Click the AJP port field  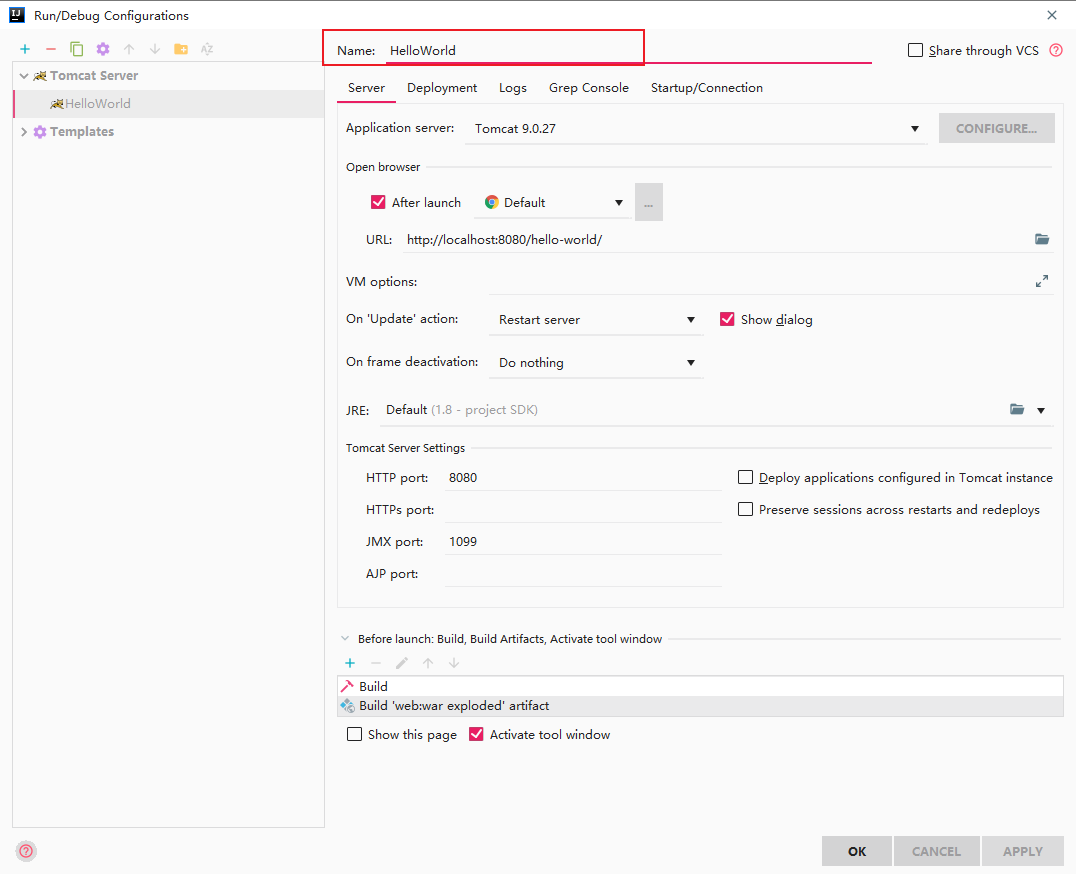(583, 574)
